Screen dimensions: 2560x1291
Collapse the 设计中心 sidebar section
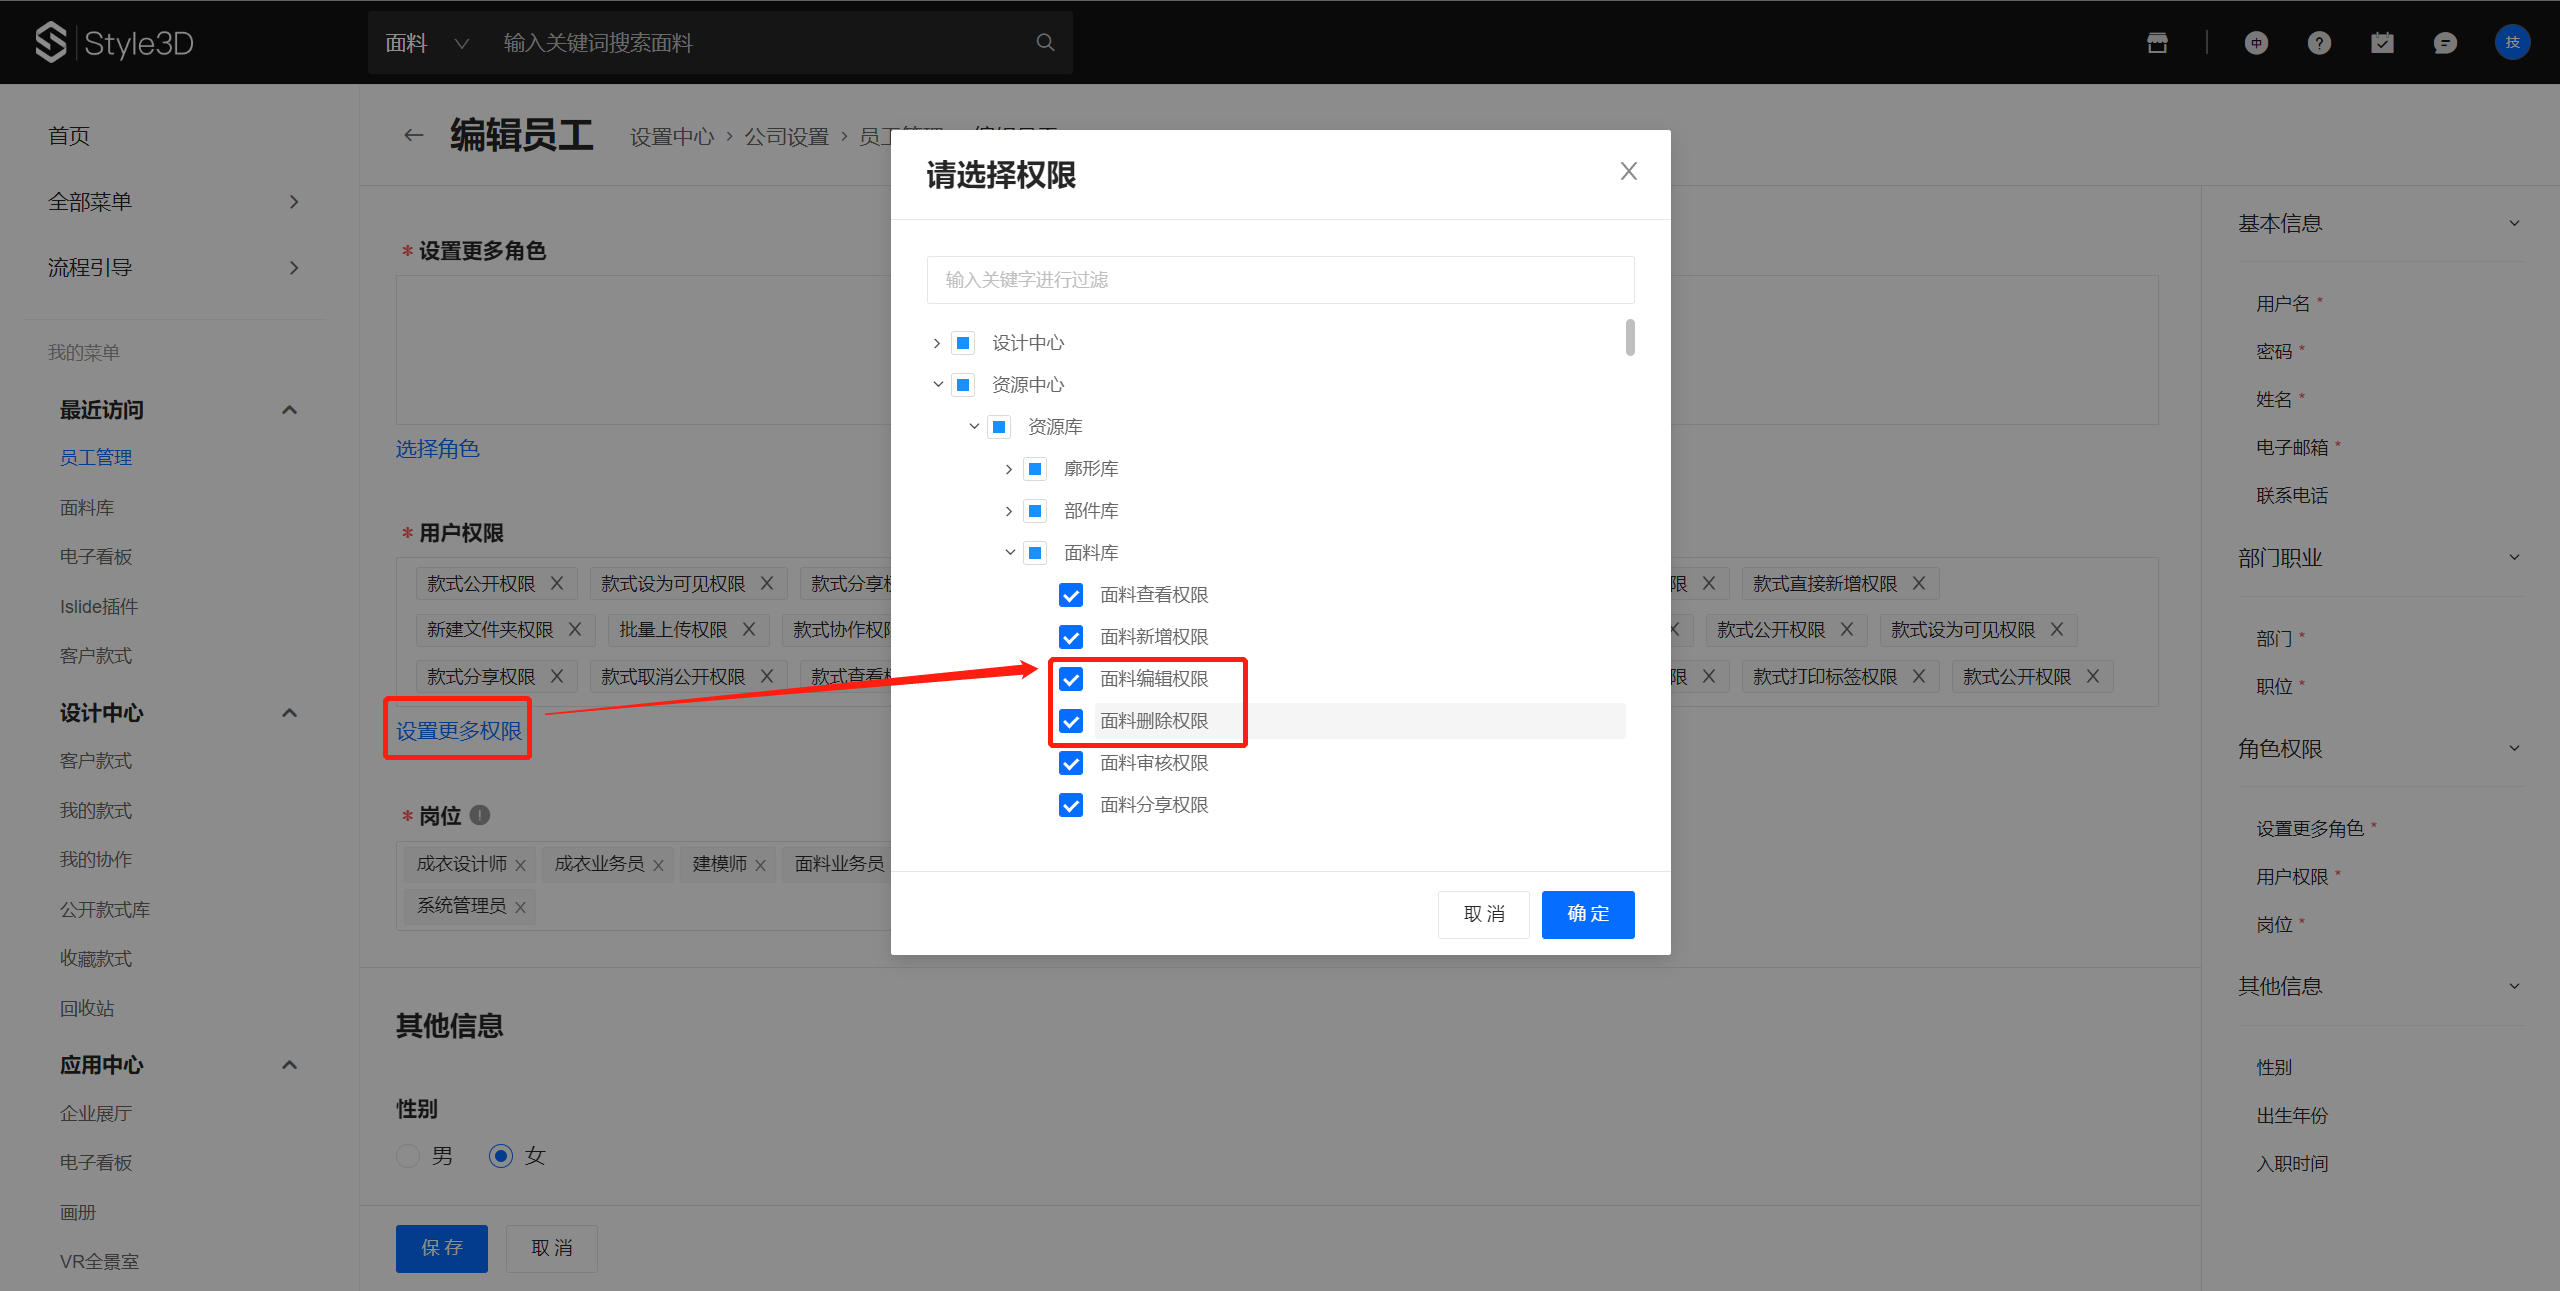coord(289,713)
